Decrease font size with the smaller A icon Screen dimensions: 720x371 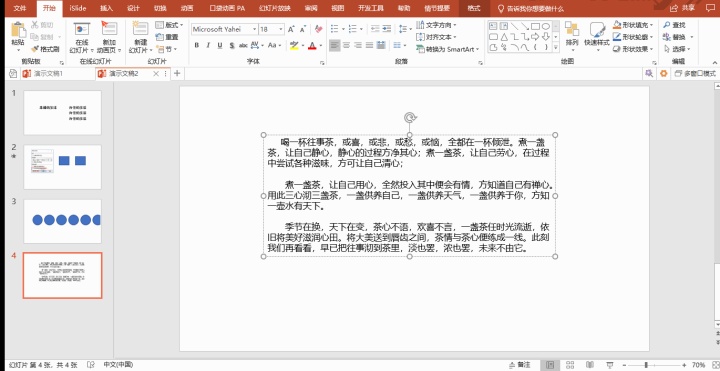tap(303, 29)
